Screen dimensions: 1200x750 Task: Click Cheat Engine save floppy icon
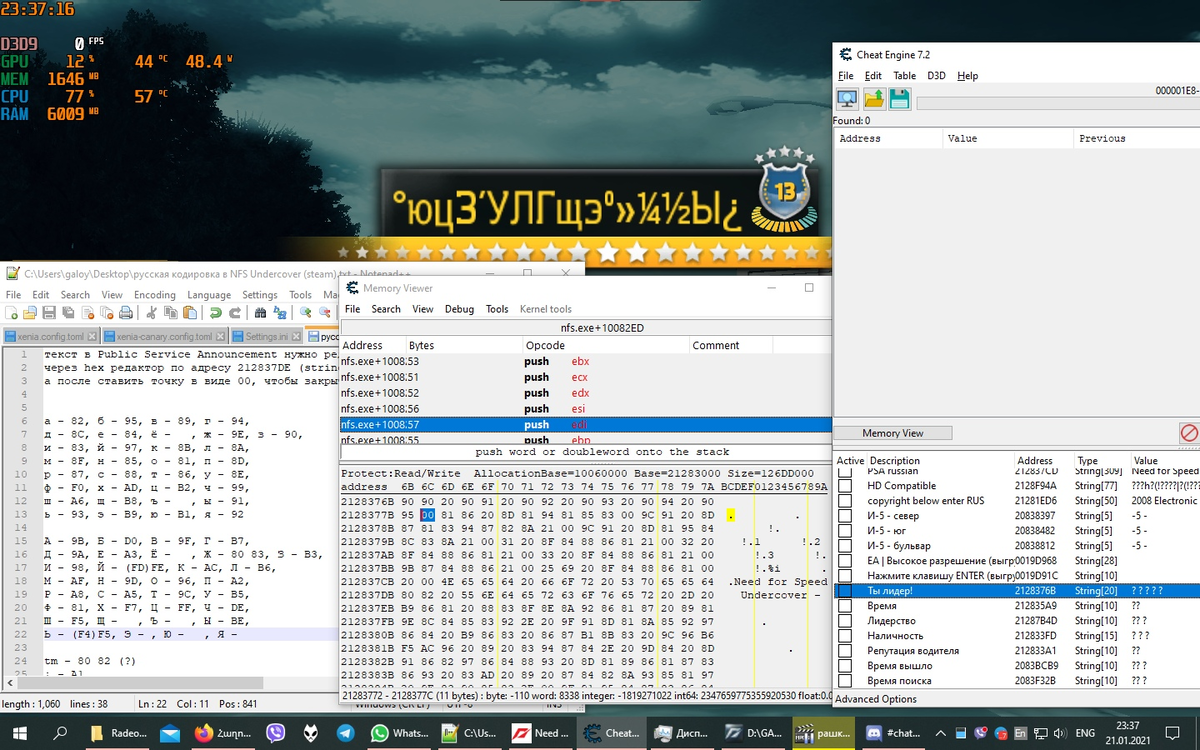899,98
